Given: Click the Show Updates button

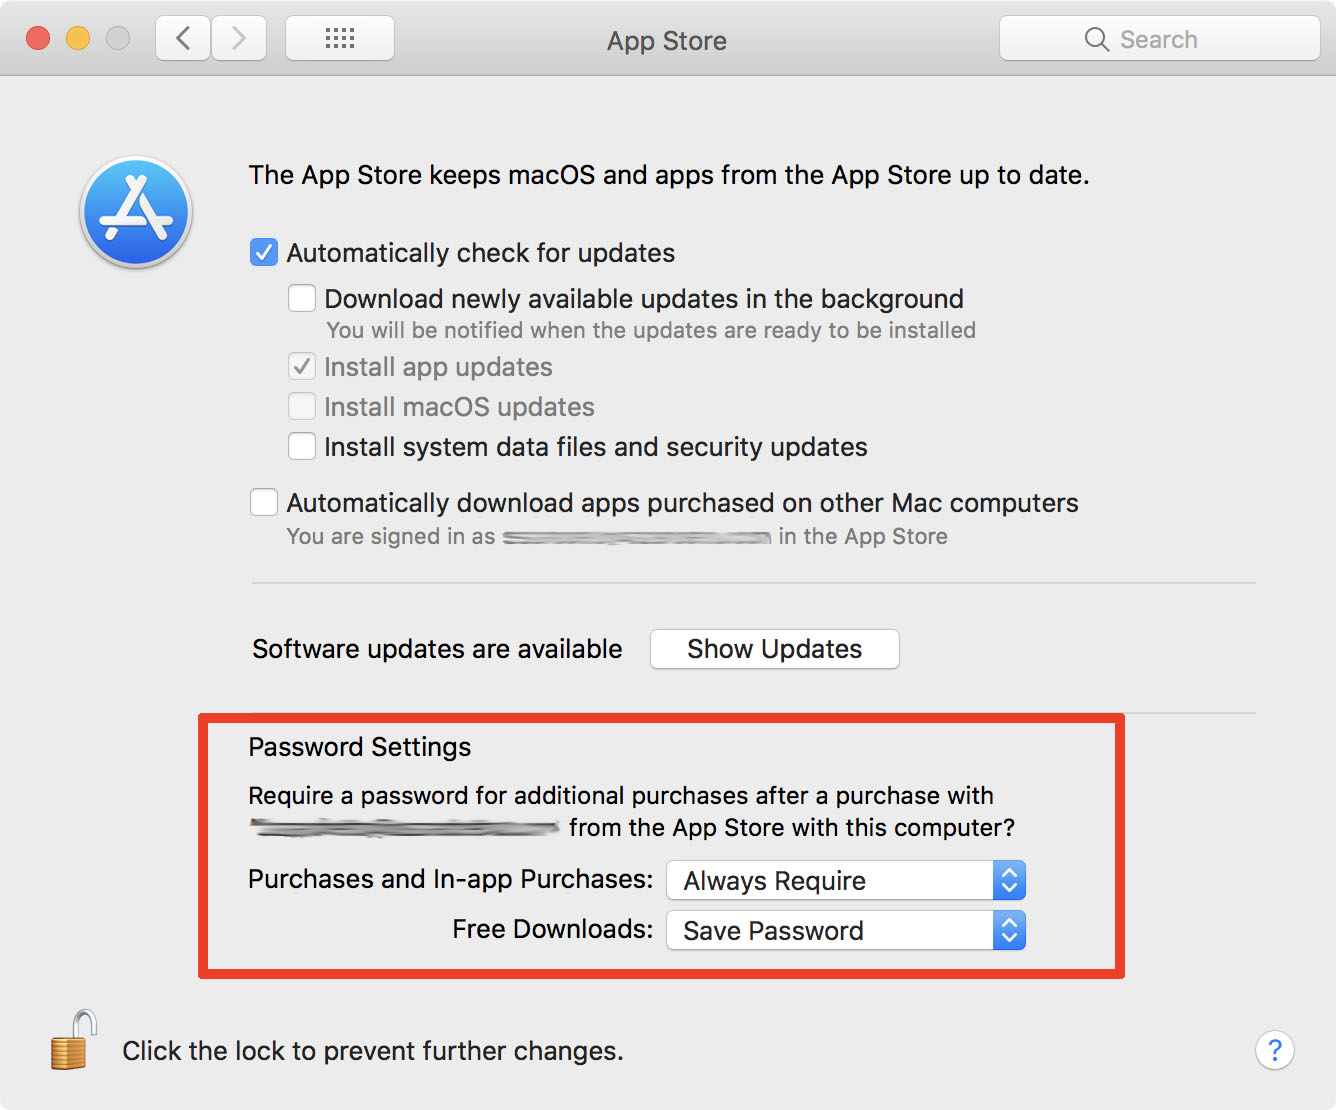Looking at the screenshot, I should click(x=774, y=649).
